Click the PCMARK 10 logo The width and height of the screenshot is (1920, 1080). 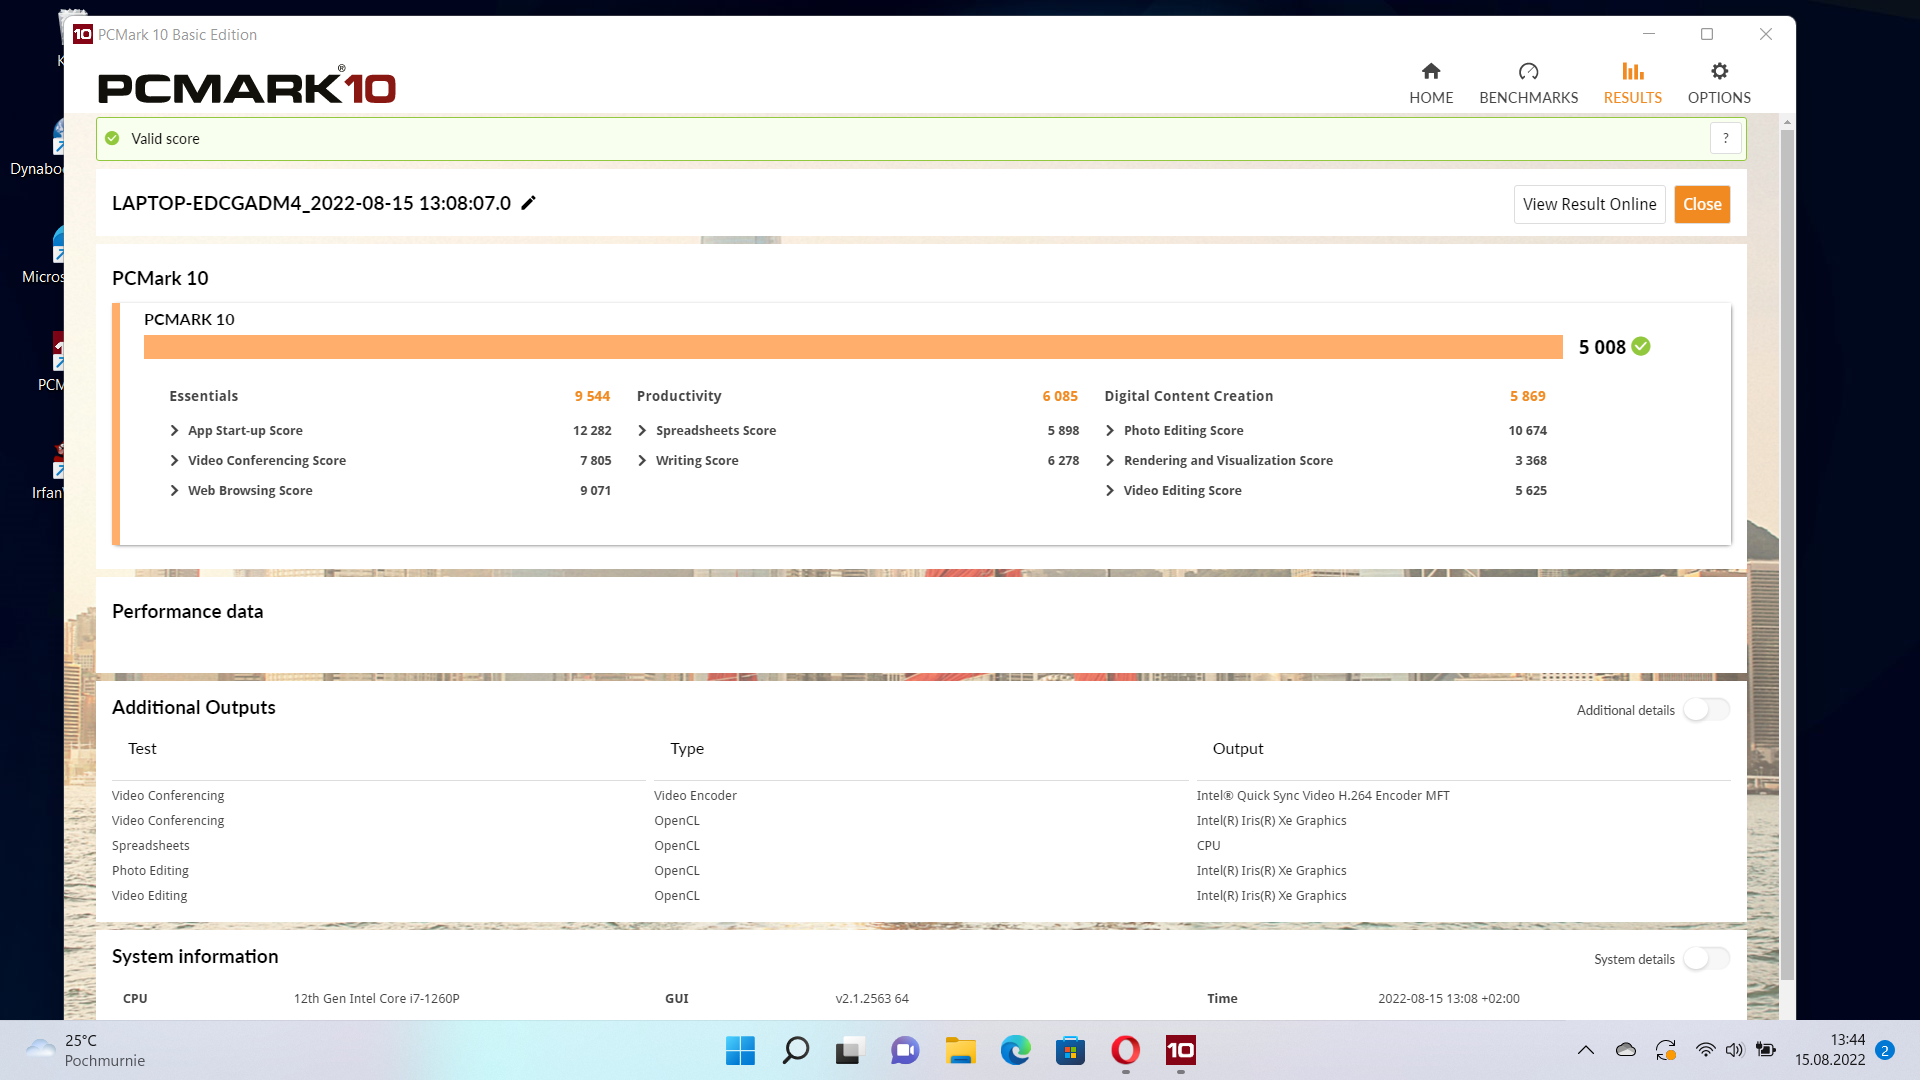(x=247, y=86)
